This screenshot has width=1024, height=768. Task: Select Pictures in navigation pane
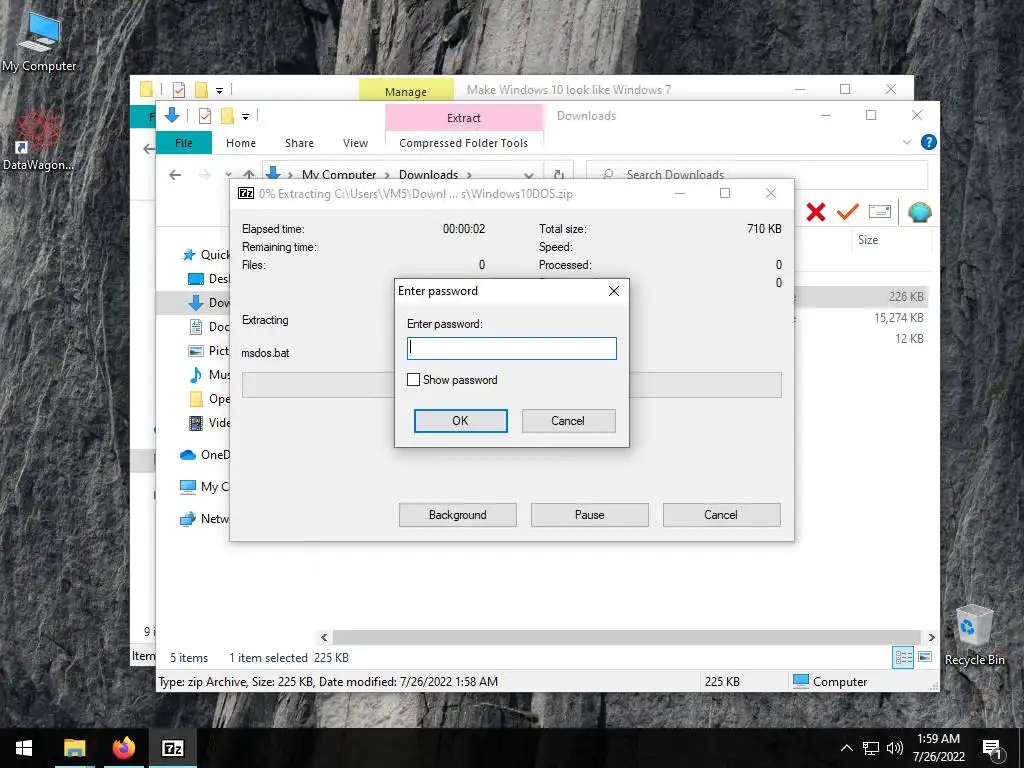(x=209, y=351)
